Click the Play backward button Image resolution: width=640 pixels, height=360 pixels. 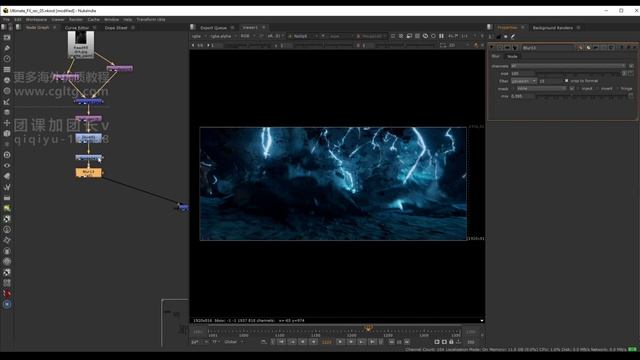[313, 342]
